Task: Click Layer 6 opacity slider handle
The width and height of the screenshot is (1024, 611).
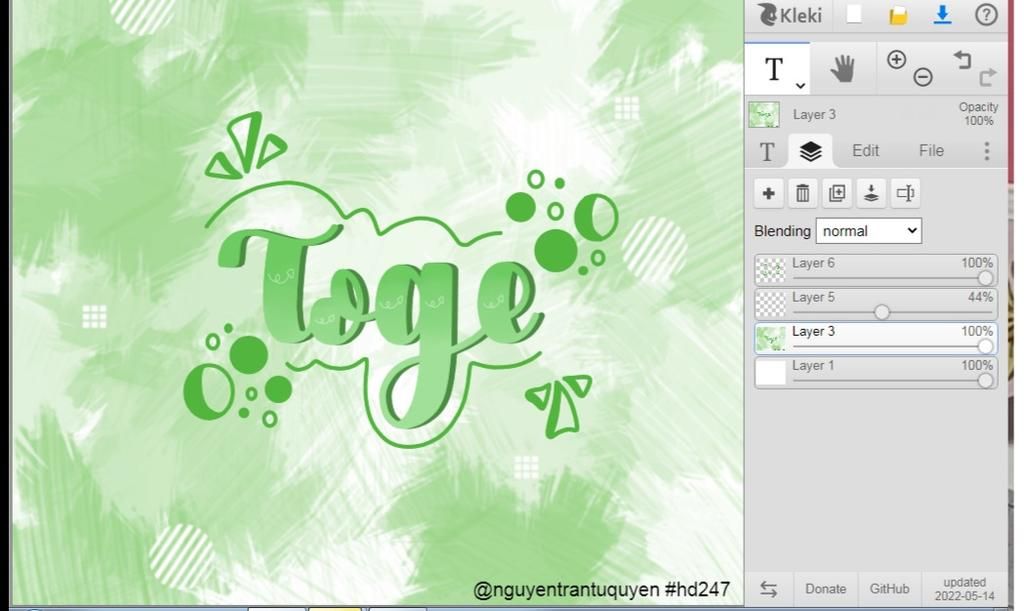Action: tap(985, 278)
